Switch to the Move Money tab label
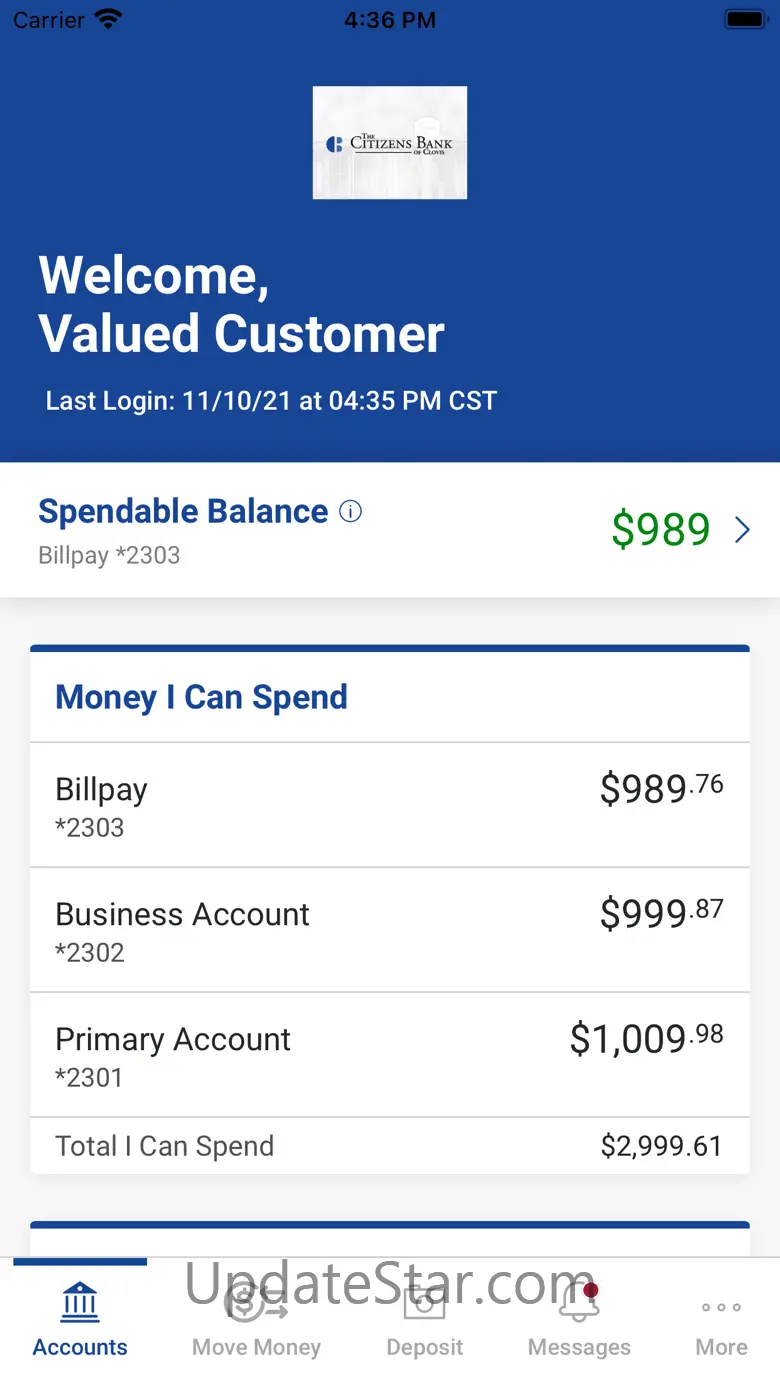 point(256,1347)
